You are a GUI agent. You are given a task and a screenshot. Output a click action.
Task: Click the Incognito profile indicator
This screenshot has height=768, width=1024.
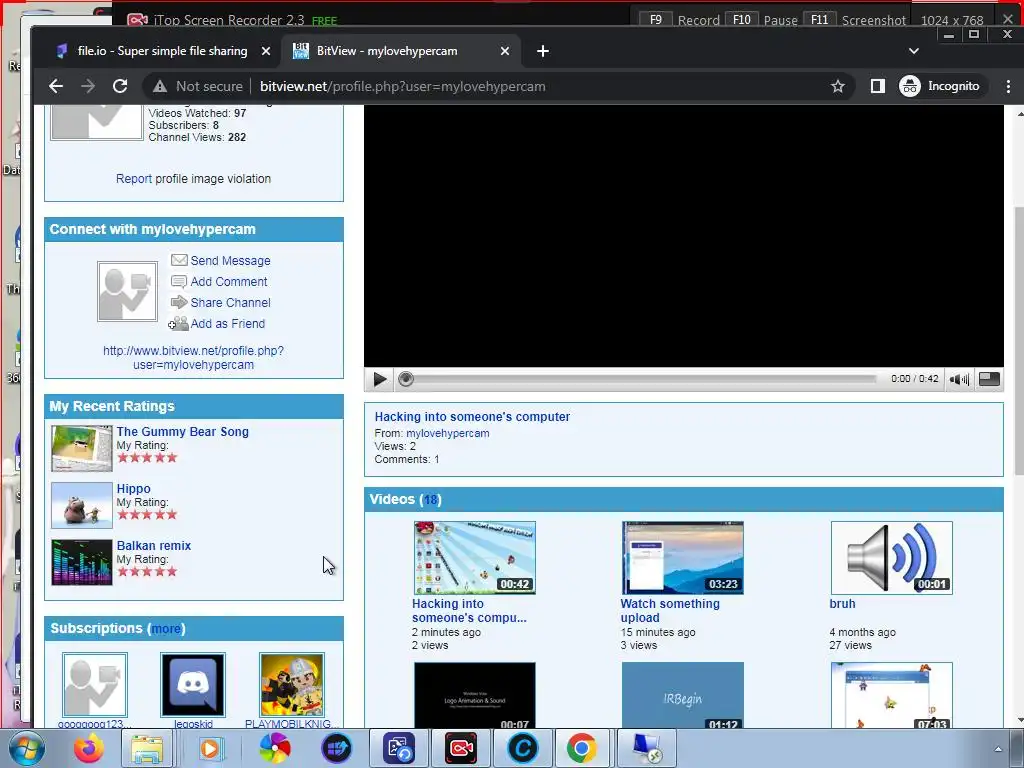(940, 86)
